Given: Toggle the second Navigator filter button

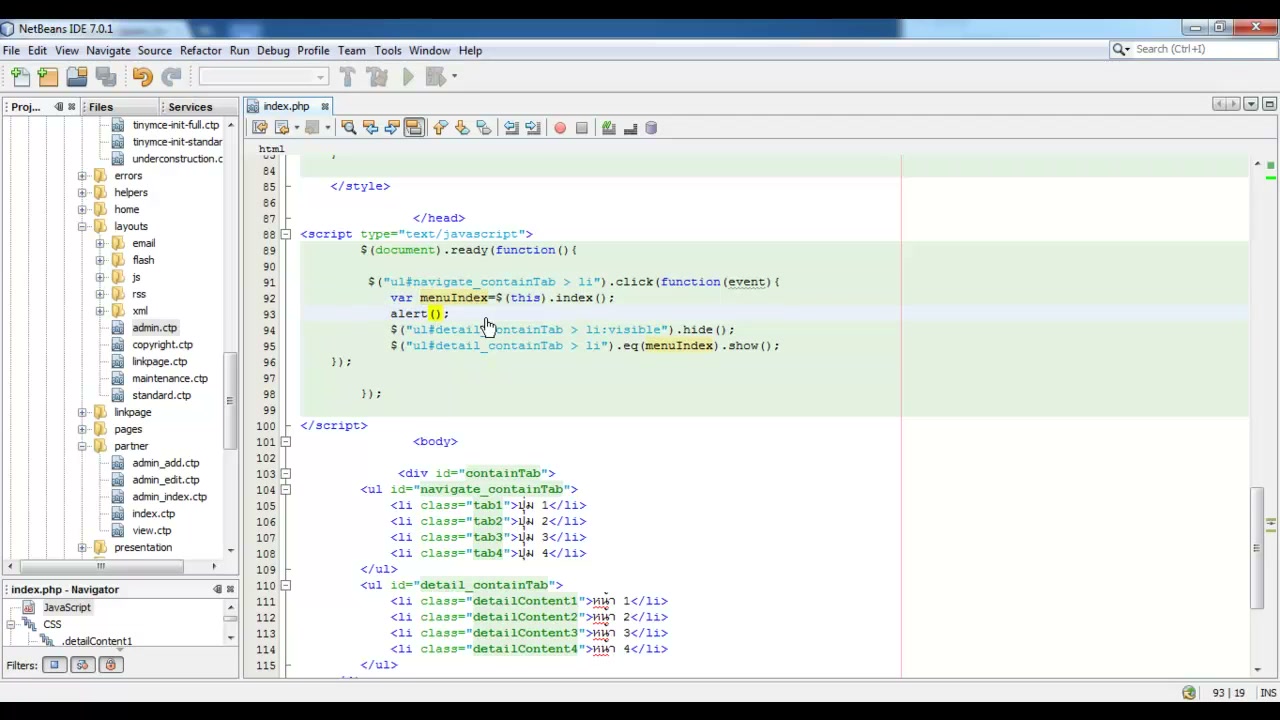Looking at the screenshot, I should point(82,665).
